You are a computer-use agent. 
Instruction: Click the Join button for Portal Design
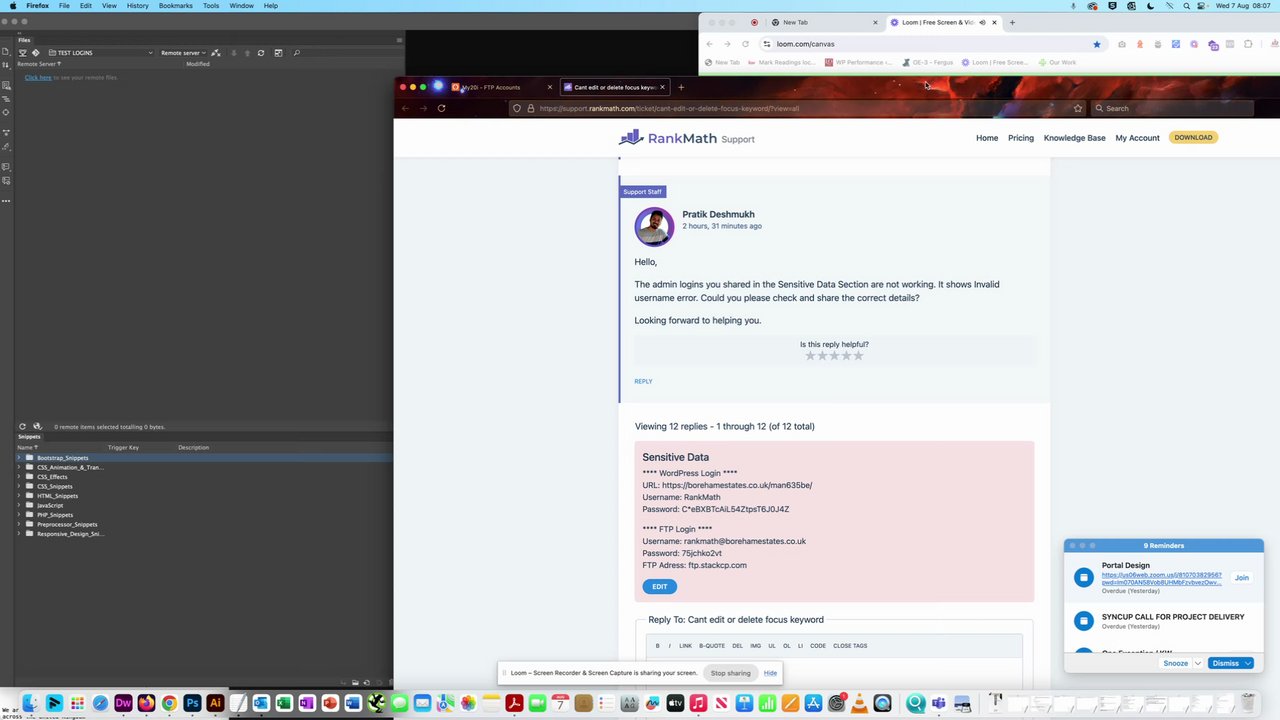pos(1241,578)
